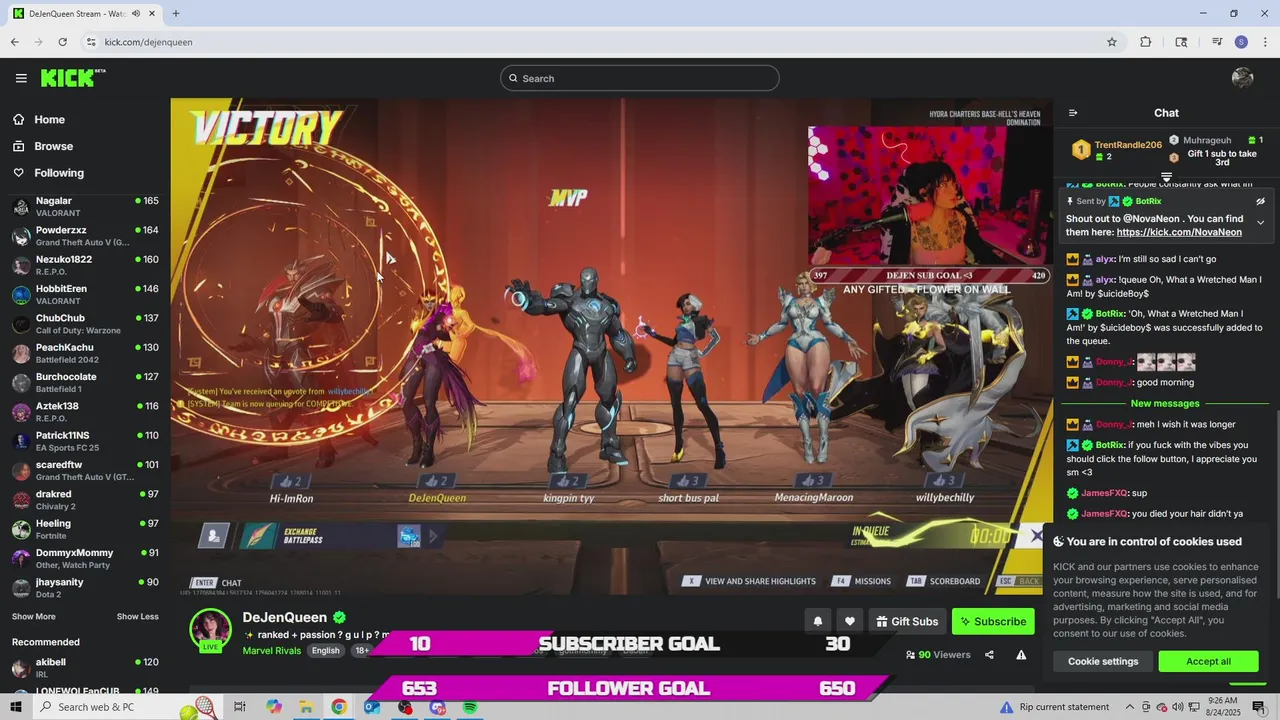This screenshot has width=1280, height=720.
Task: Open Nezuko1822's R.E.P.O. stream
Action: point(85,265)
